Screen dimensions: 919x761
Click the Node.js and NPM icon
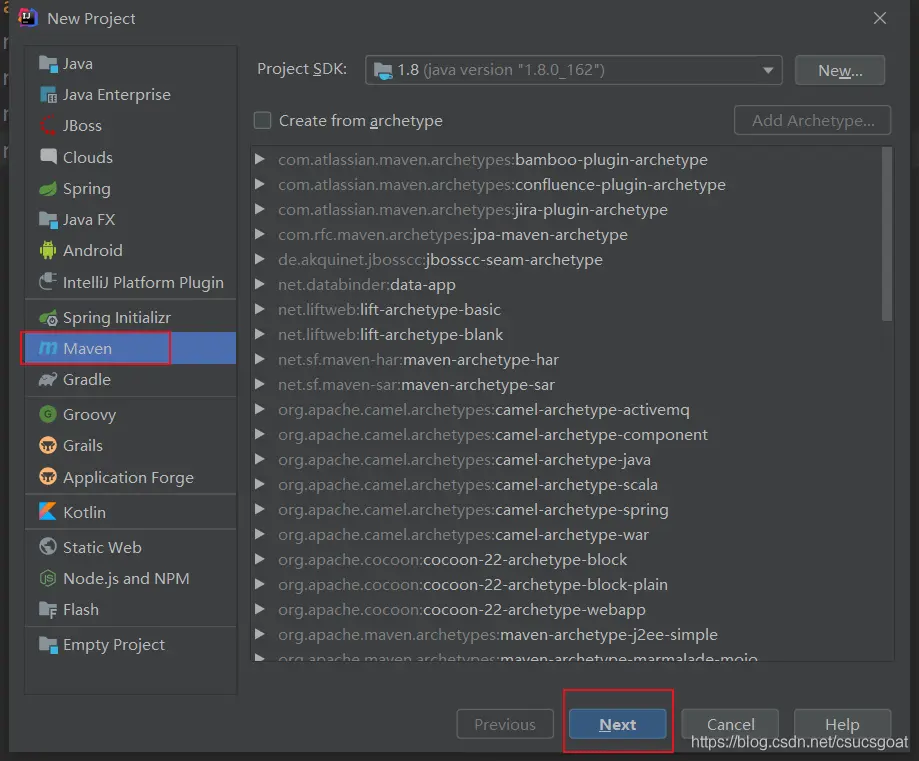48,578
